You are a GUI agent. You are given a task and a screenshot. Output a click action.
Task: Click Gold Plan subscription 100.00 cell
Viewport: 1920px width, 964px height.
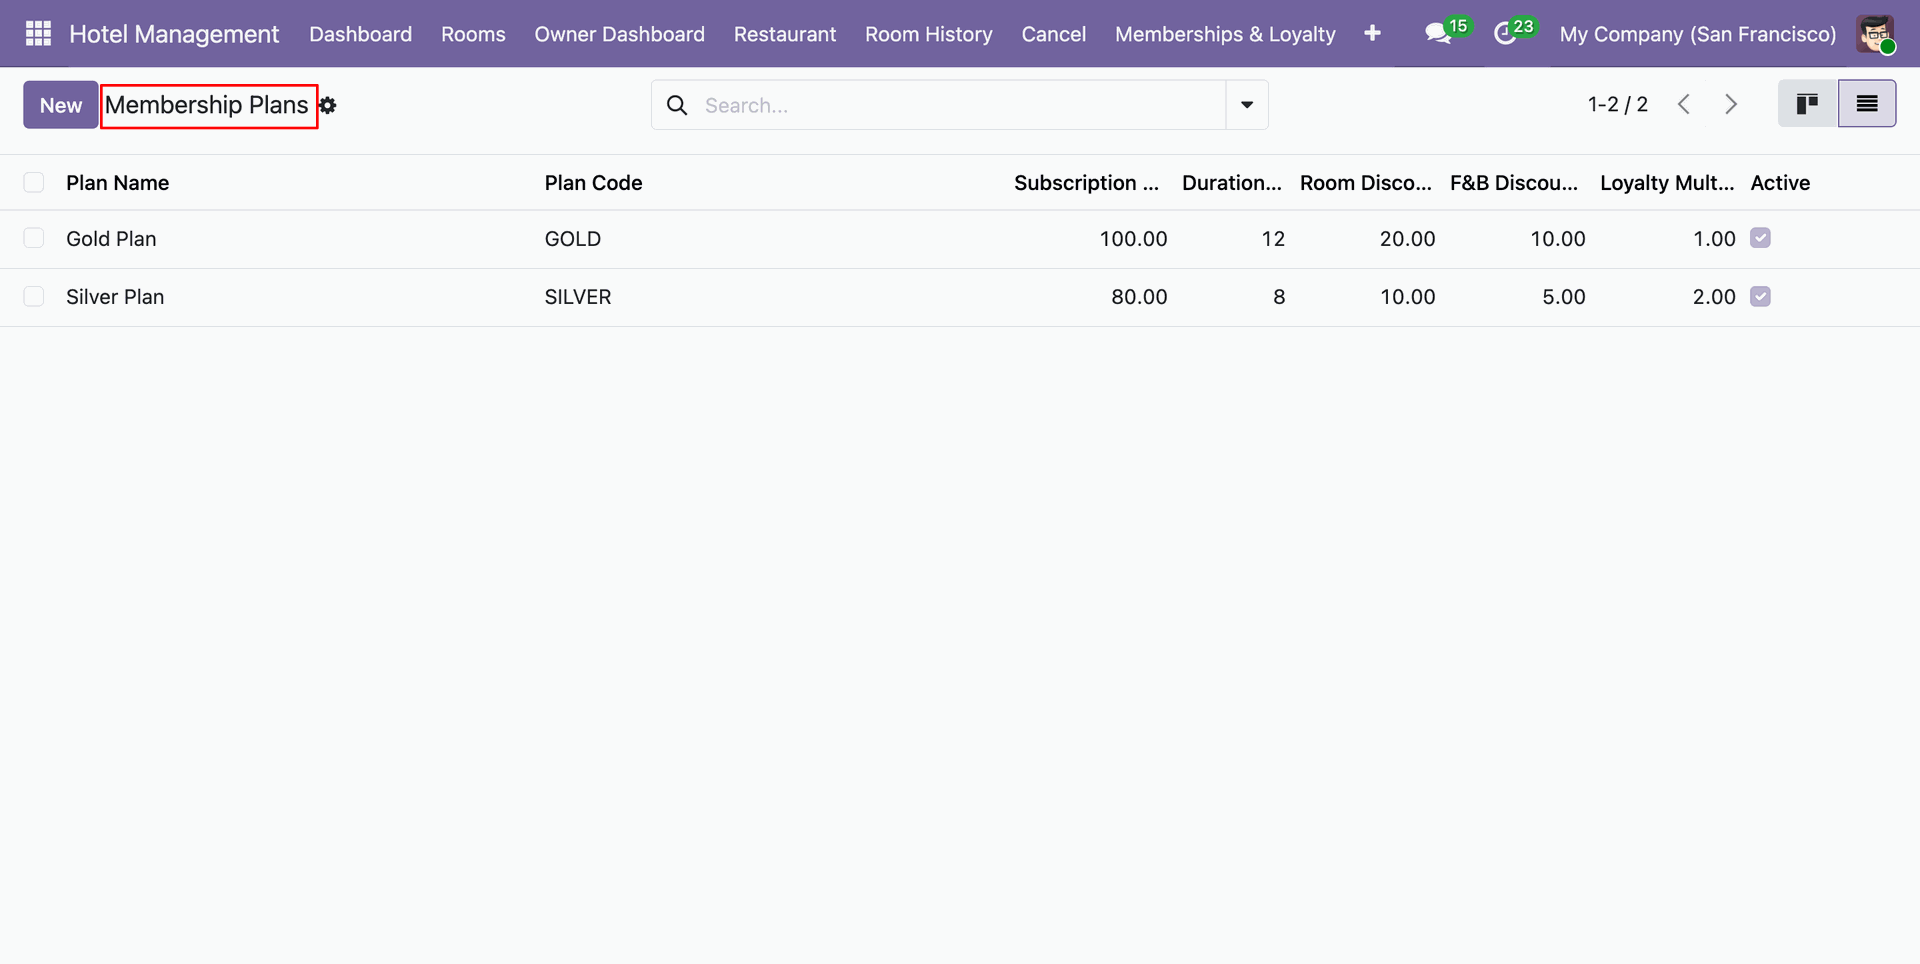1133,239
